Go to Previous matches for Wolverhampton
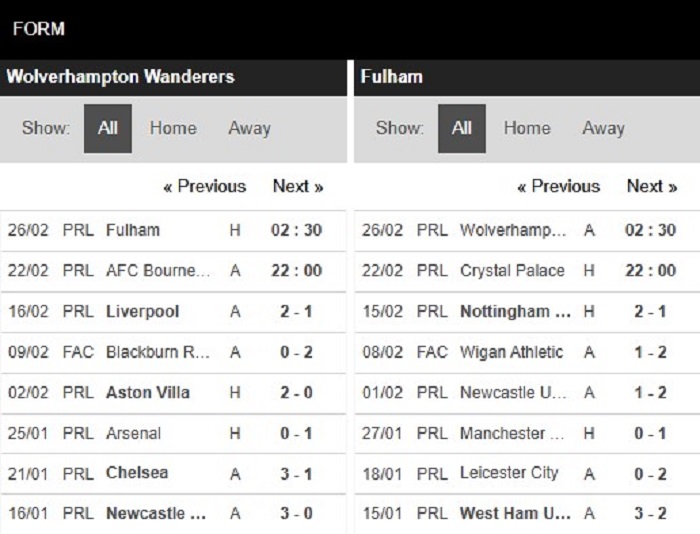The width and height of the screenshot is (700, 534). tap(205, 186)
